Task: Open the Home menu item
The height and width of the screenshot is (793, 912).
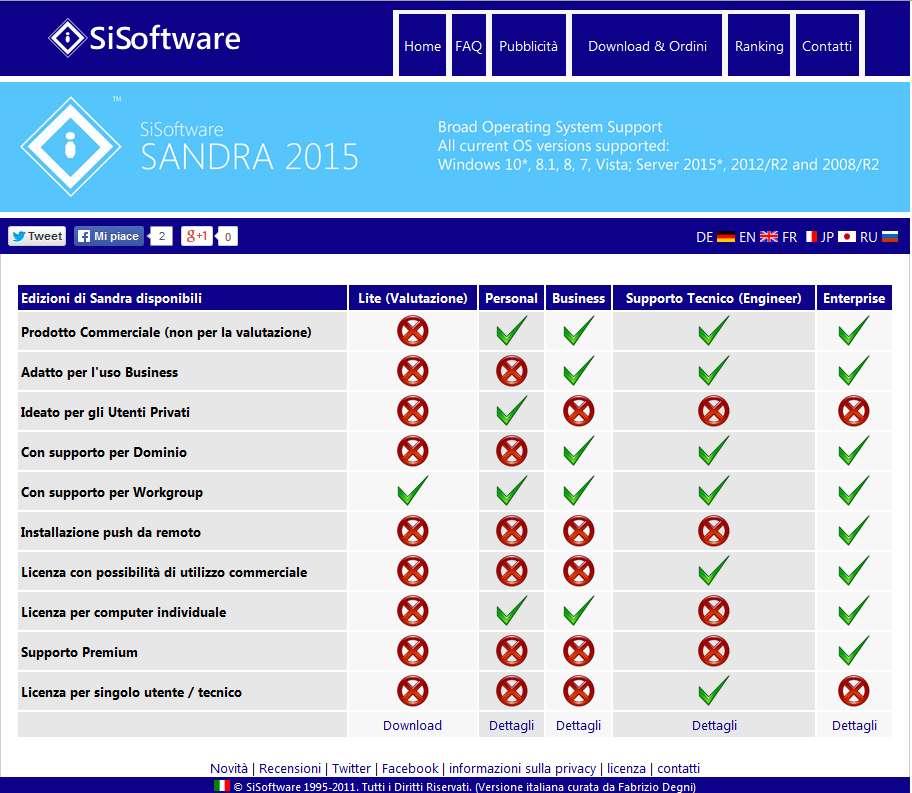Action: pyautogui.click(x=422, y=46)
